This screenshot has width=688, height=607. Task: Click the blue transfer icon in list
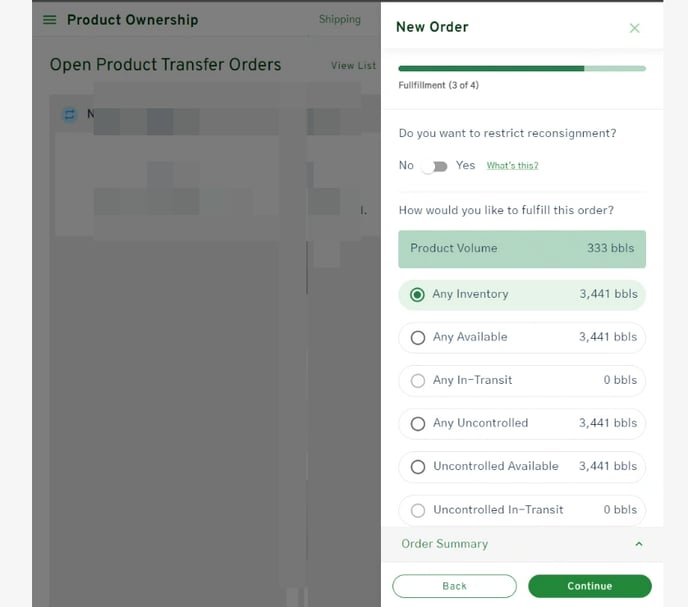pos(69,114)
